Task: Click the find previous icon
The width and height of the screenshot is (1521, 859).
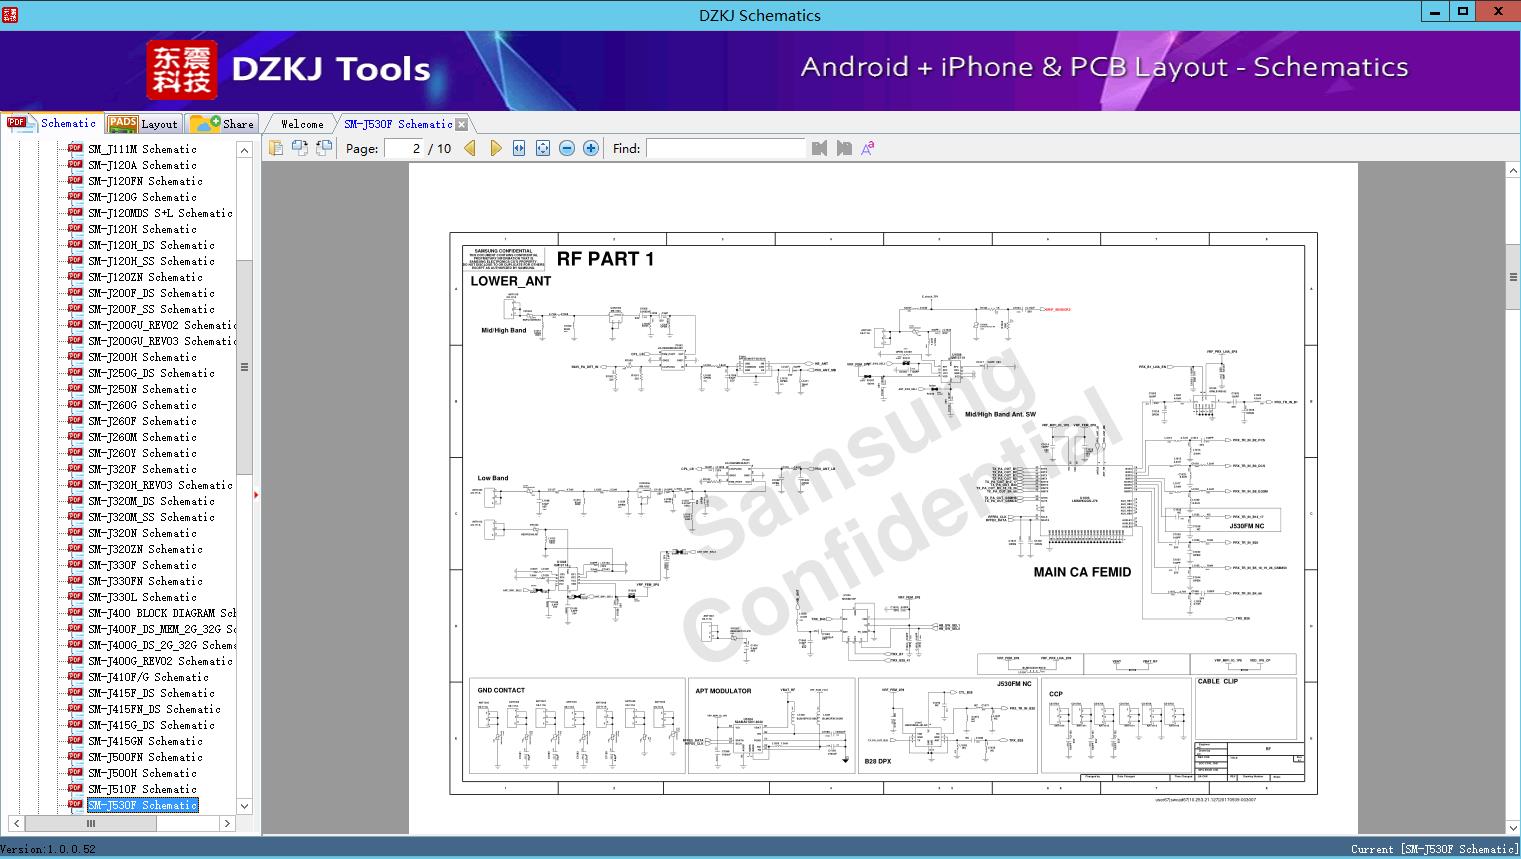Action: click(820, 148)
